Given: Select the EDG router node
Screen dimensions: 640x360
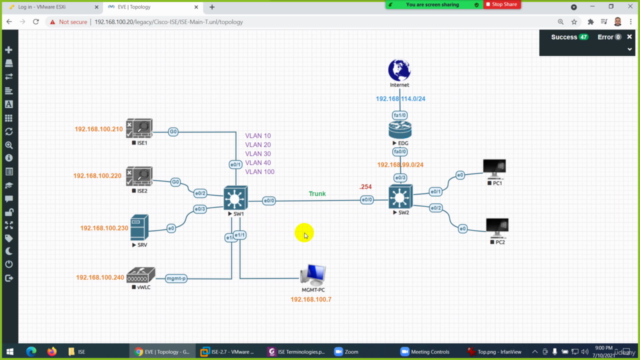Looking at the screenshot, I should point(400,130).
